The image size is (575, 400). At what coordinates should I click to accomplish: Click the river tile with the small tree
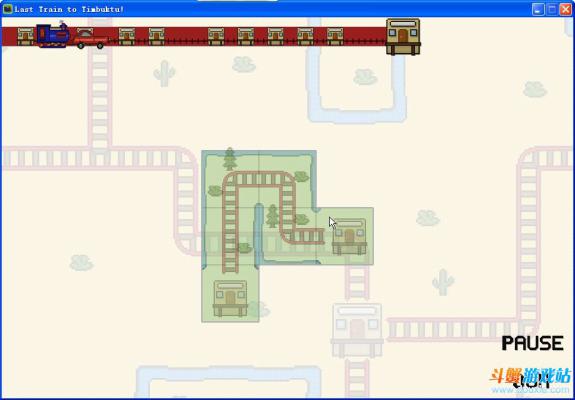coord(288,236)
